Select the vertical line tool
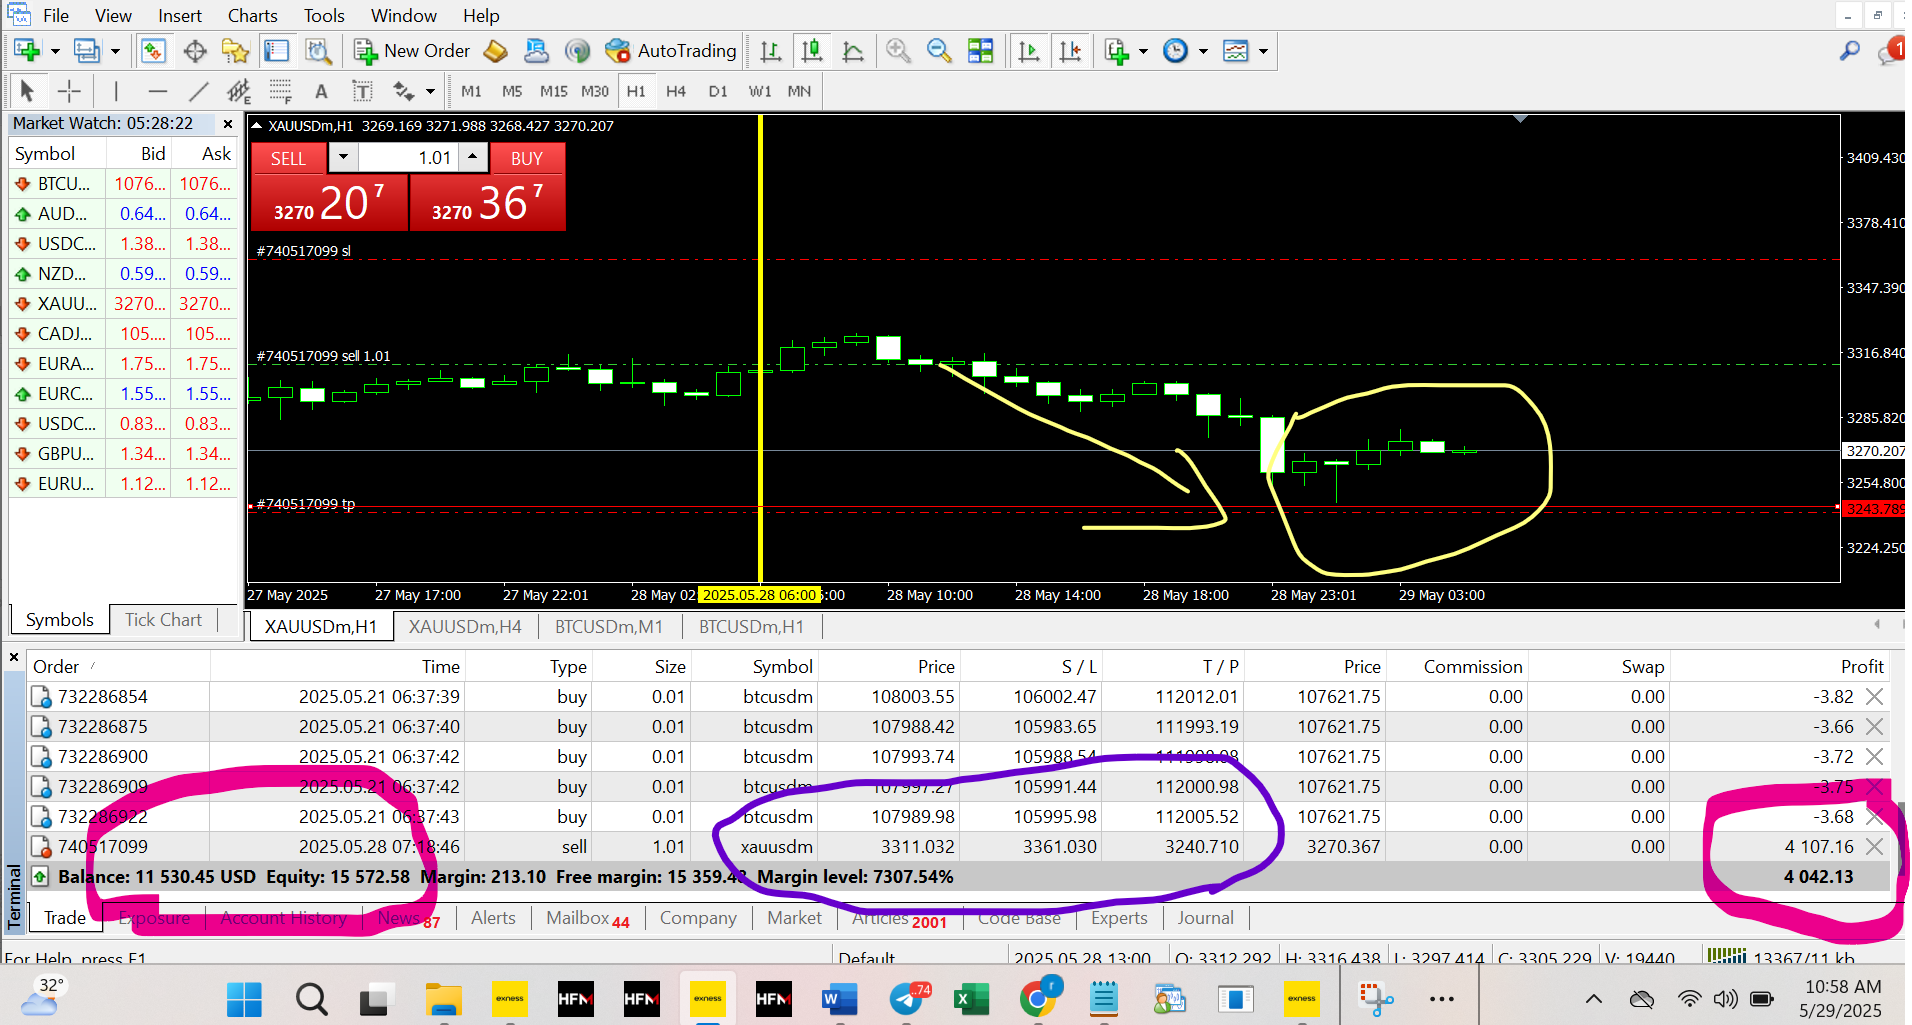Screen dimensions: 1912x1025 pos(116,91)
